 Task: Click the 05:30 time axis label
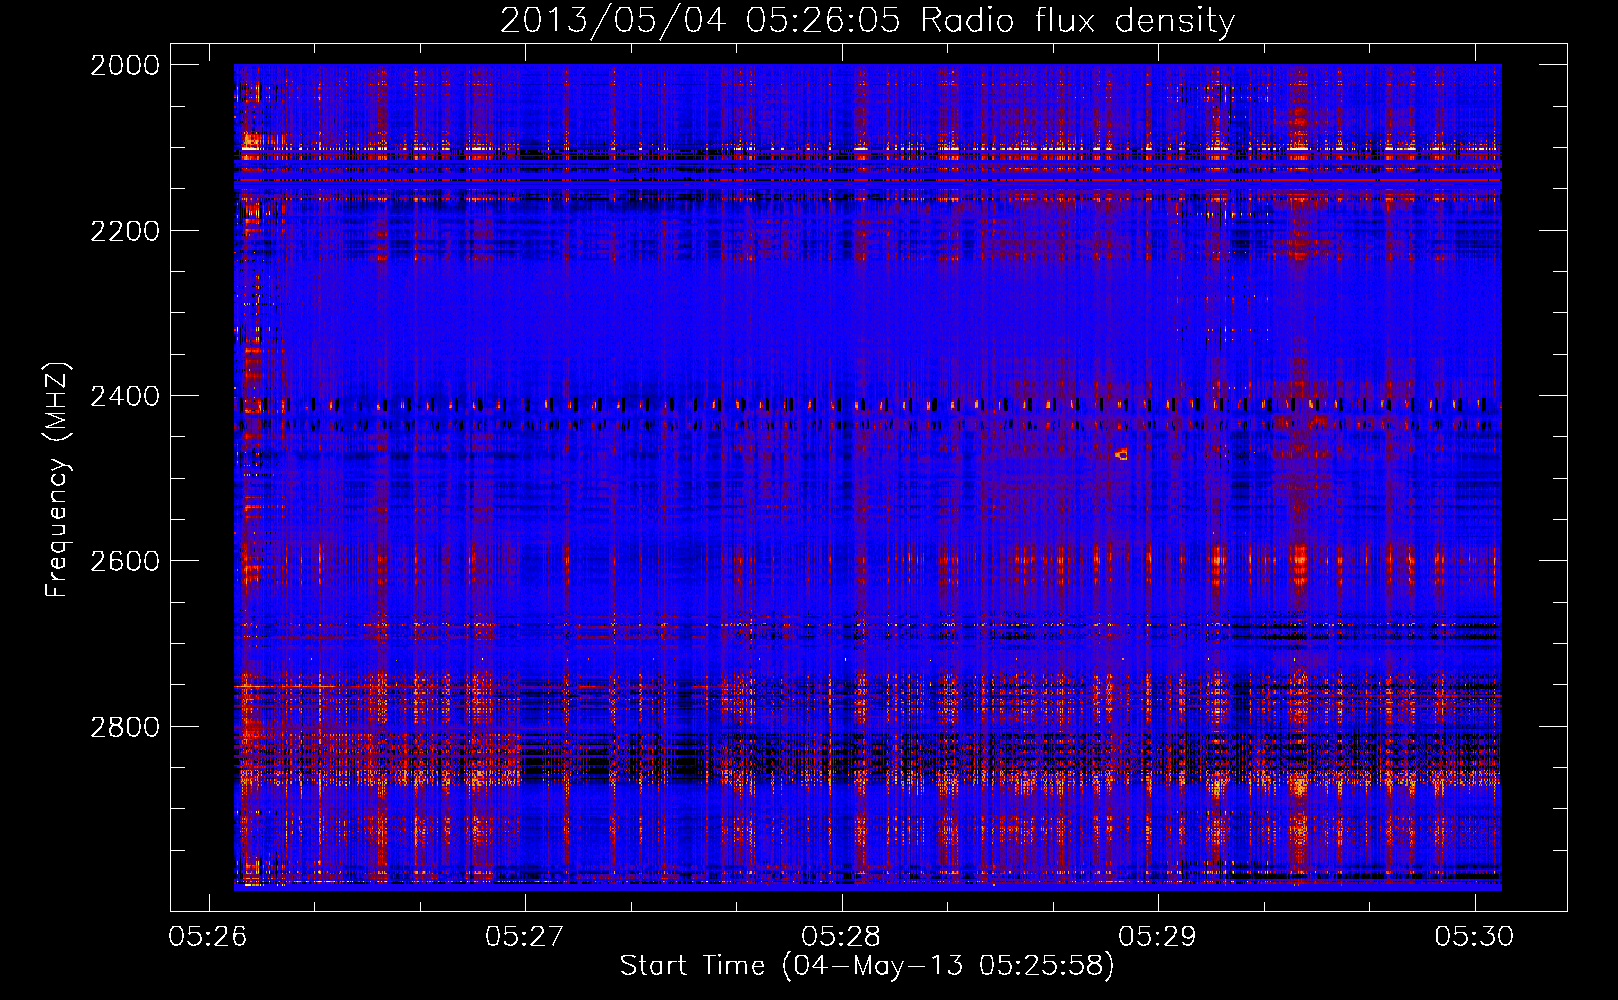1474,936
